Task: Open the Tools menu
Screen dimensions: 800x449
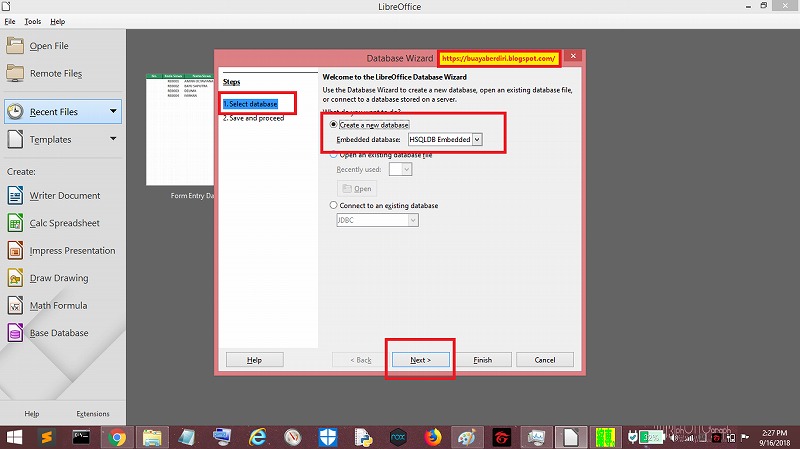Action: [x=33, y=21]
